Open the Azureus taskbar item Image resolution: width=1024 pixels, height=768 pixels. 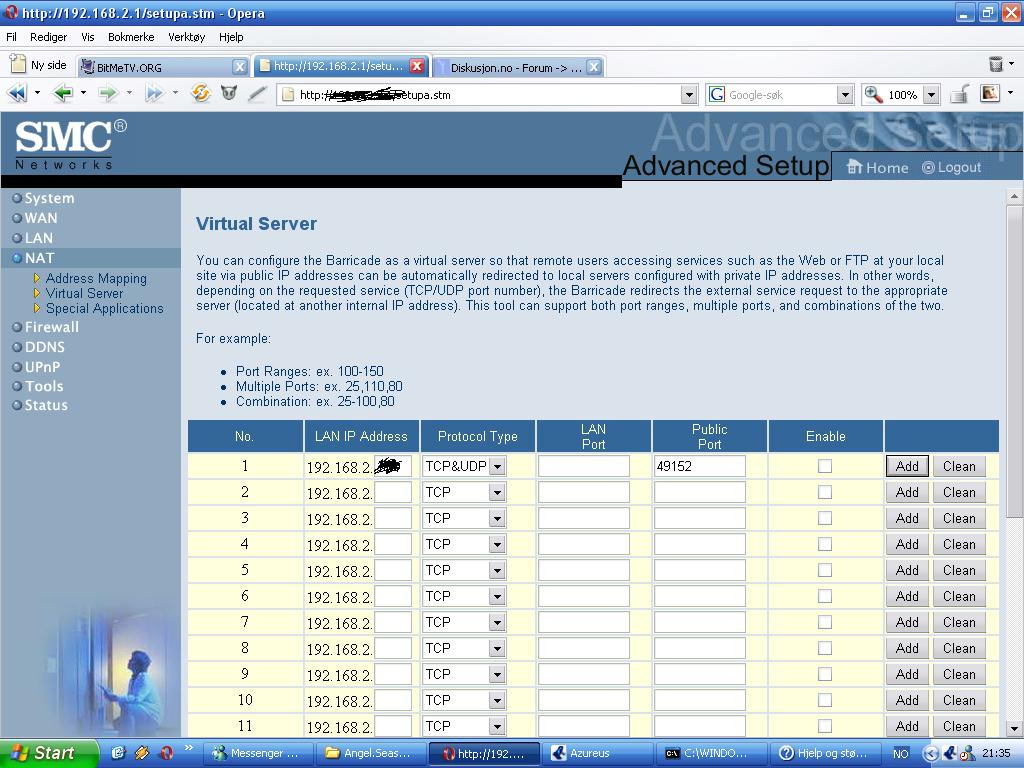click(598, 753)
